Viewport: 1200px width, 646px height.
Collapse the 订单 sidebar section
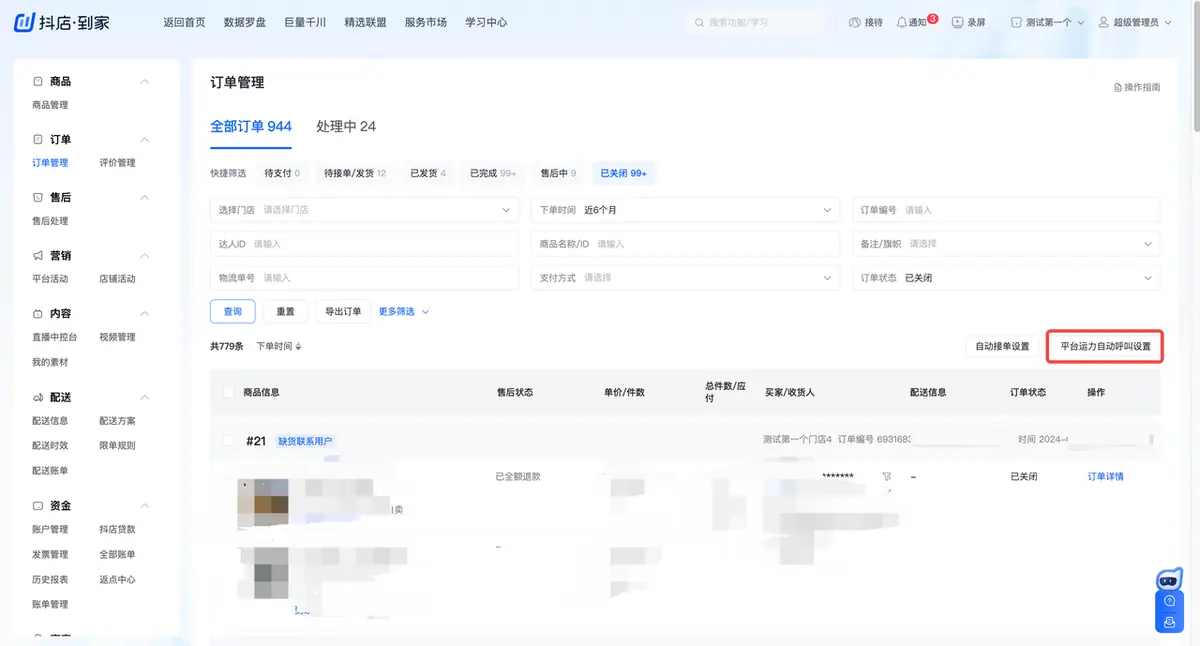[144, 139]
